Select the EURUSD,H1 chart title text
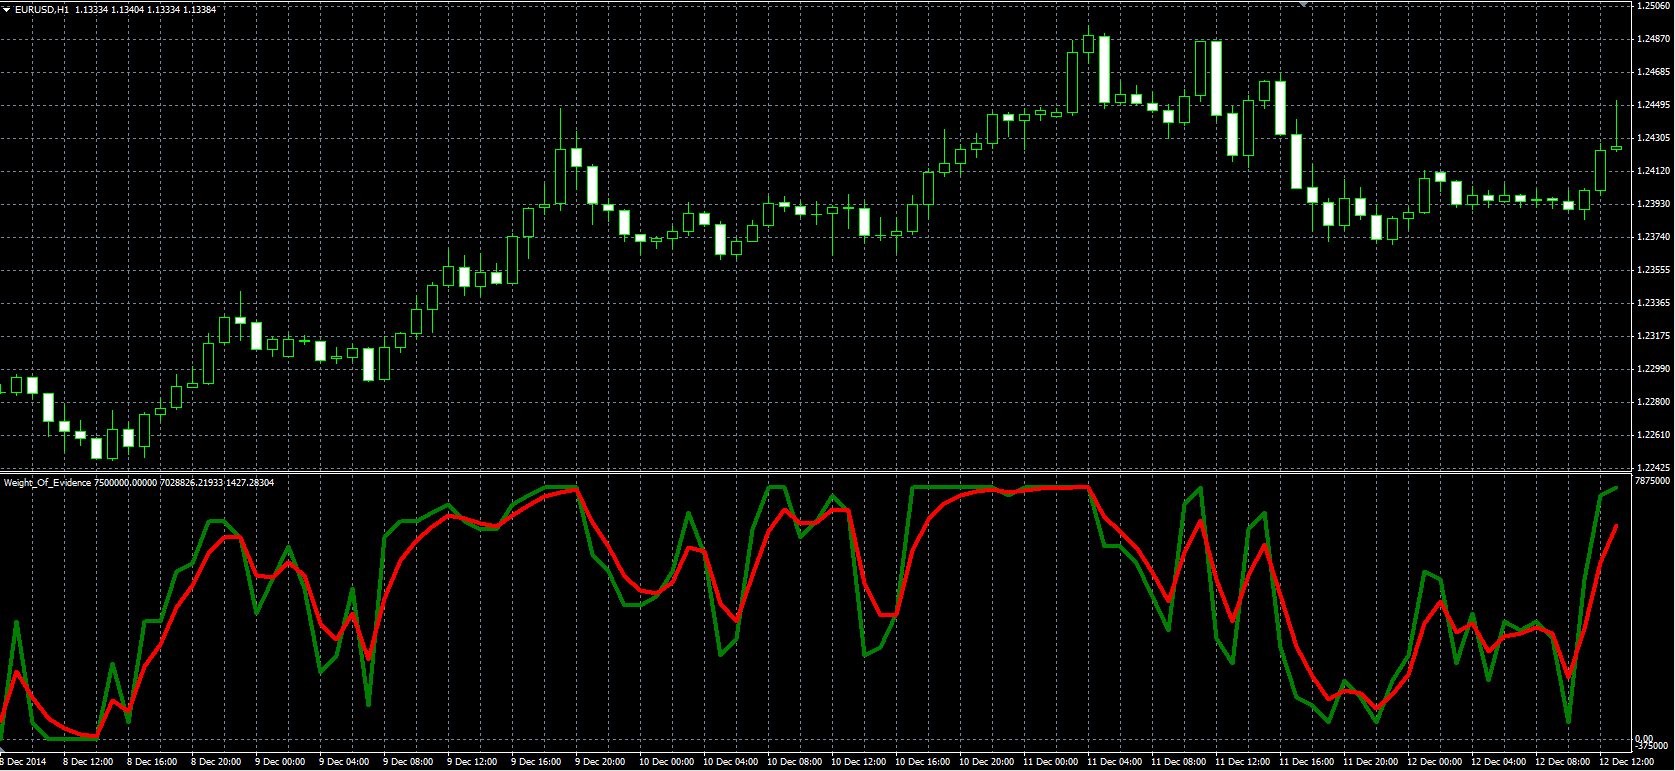1675x771 pixels. pos(42,9)
